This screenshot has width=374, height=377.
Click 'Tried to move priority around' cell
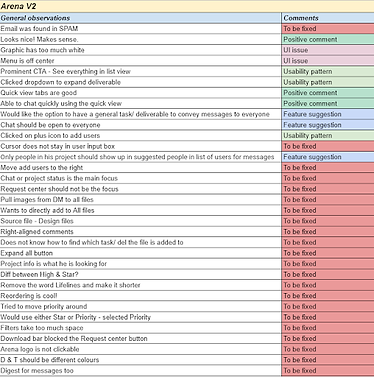pos(140,306)
